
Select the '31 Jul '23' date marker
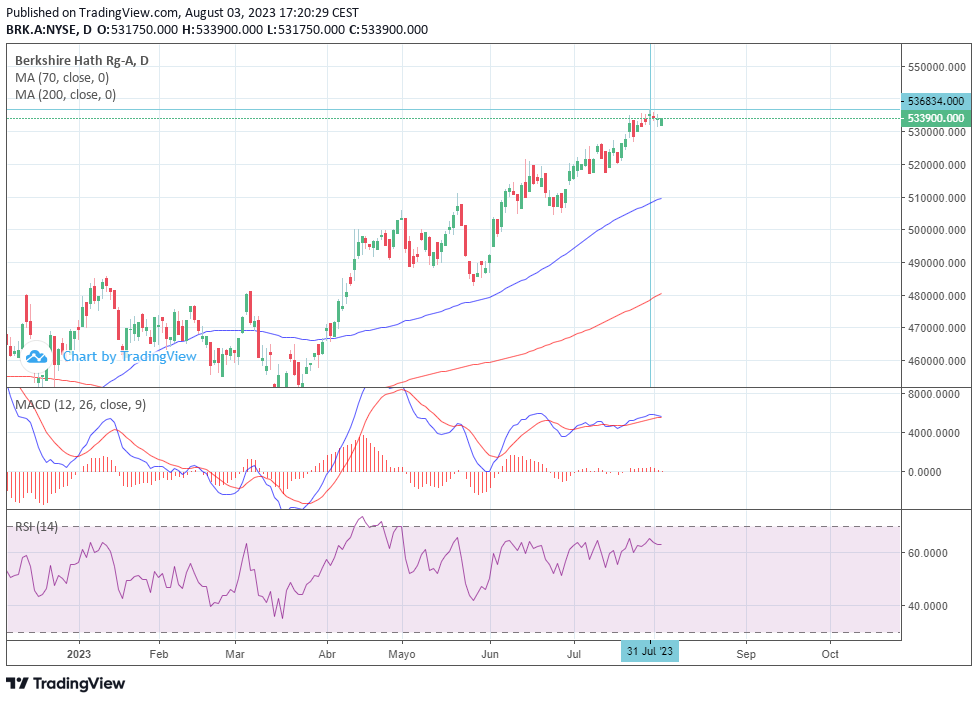pyautogui.click(x=650, y=651)
